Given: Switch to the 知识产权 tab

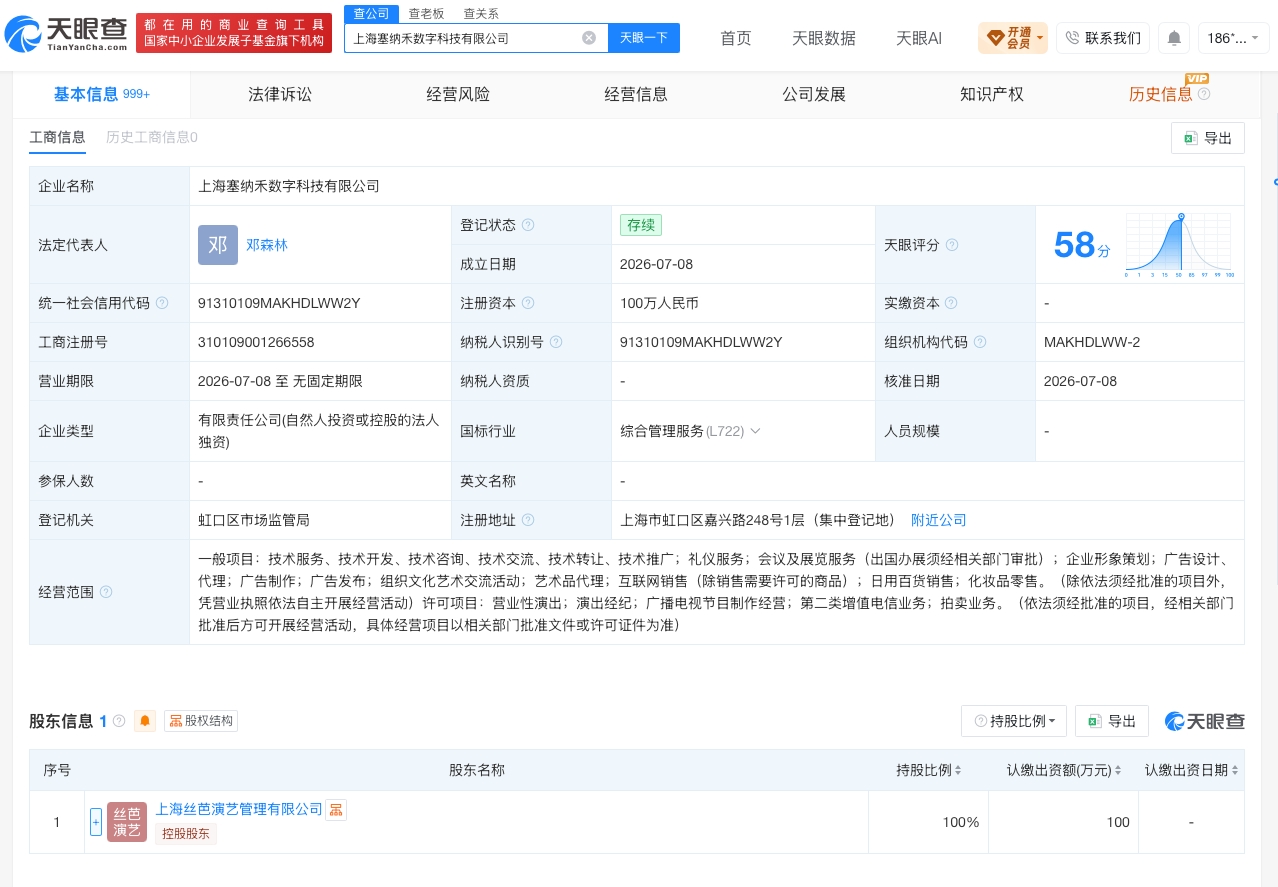Looking at the screenshot, I should click(x=992, y=94).
